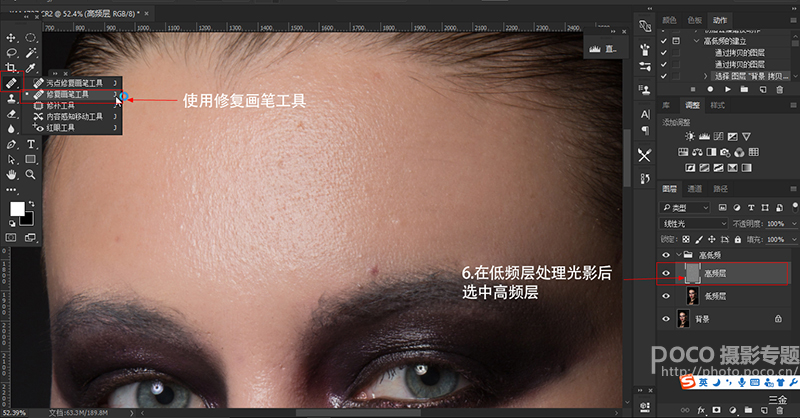800x418 pixels.
Task: Expand the 选择 图层 action step
Action: (x=706, y=76)
